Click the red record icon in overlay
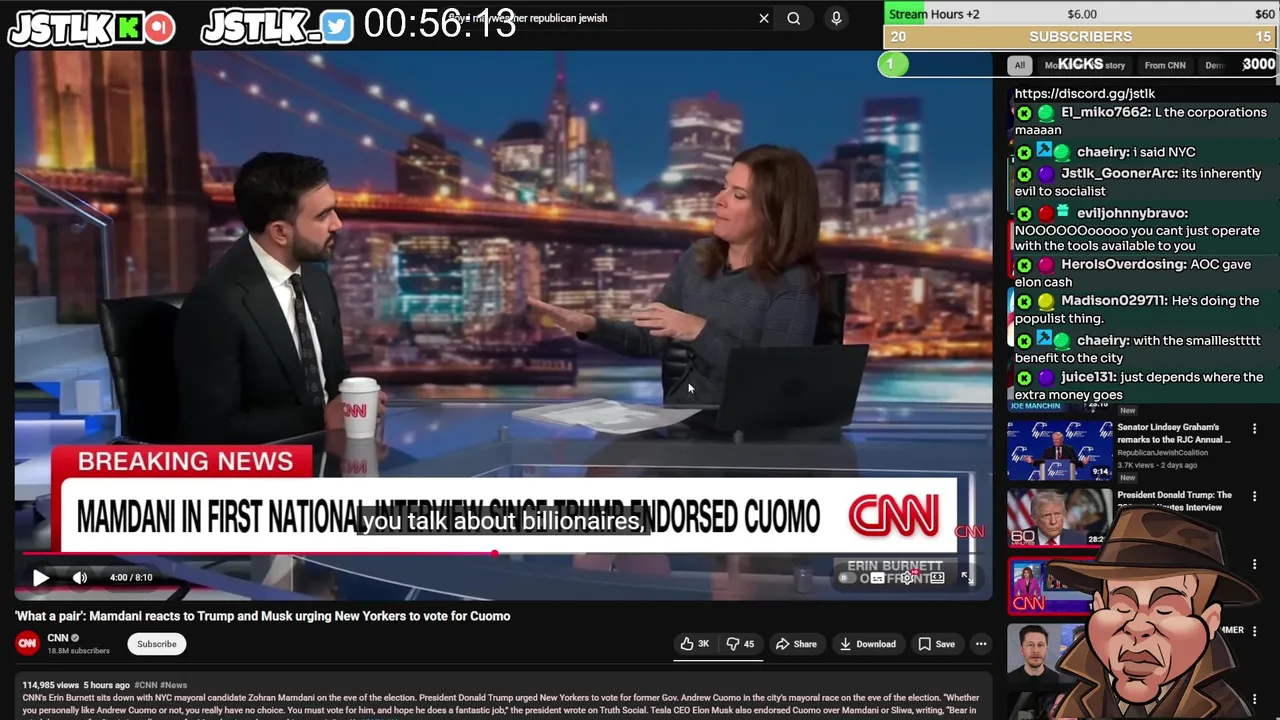Screen dimensions: 1280x720 click(x=160, y=28)
